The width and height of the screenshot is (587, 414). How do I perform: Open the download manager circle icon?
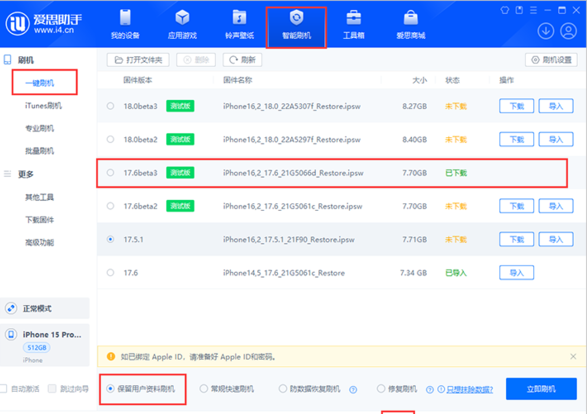[x=546, y=31]
